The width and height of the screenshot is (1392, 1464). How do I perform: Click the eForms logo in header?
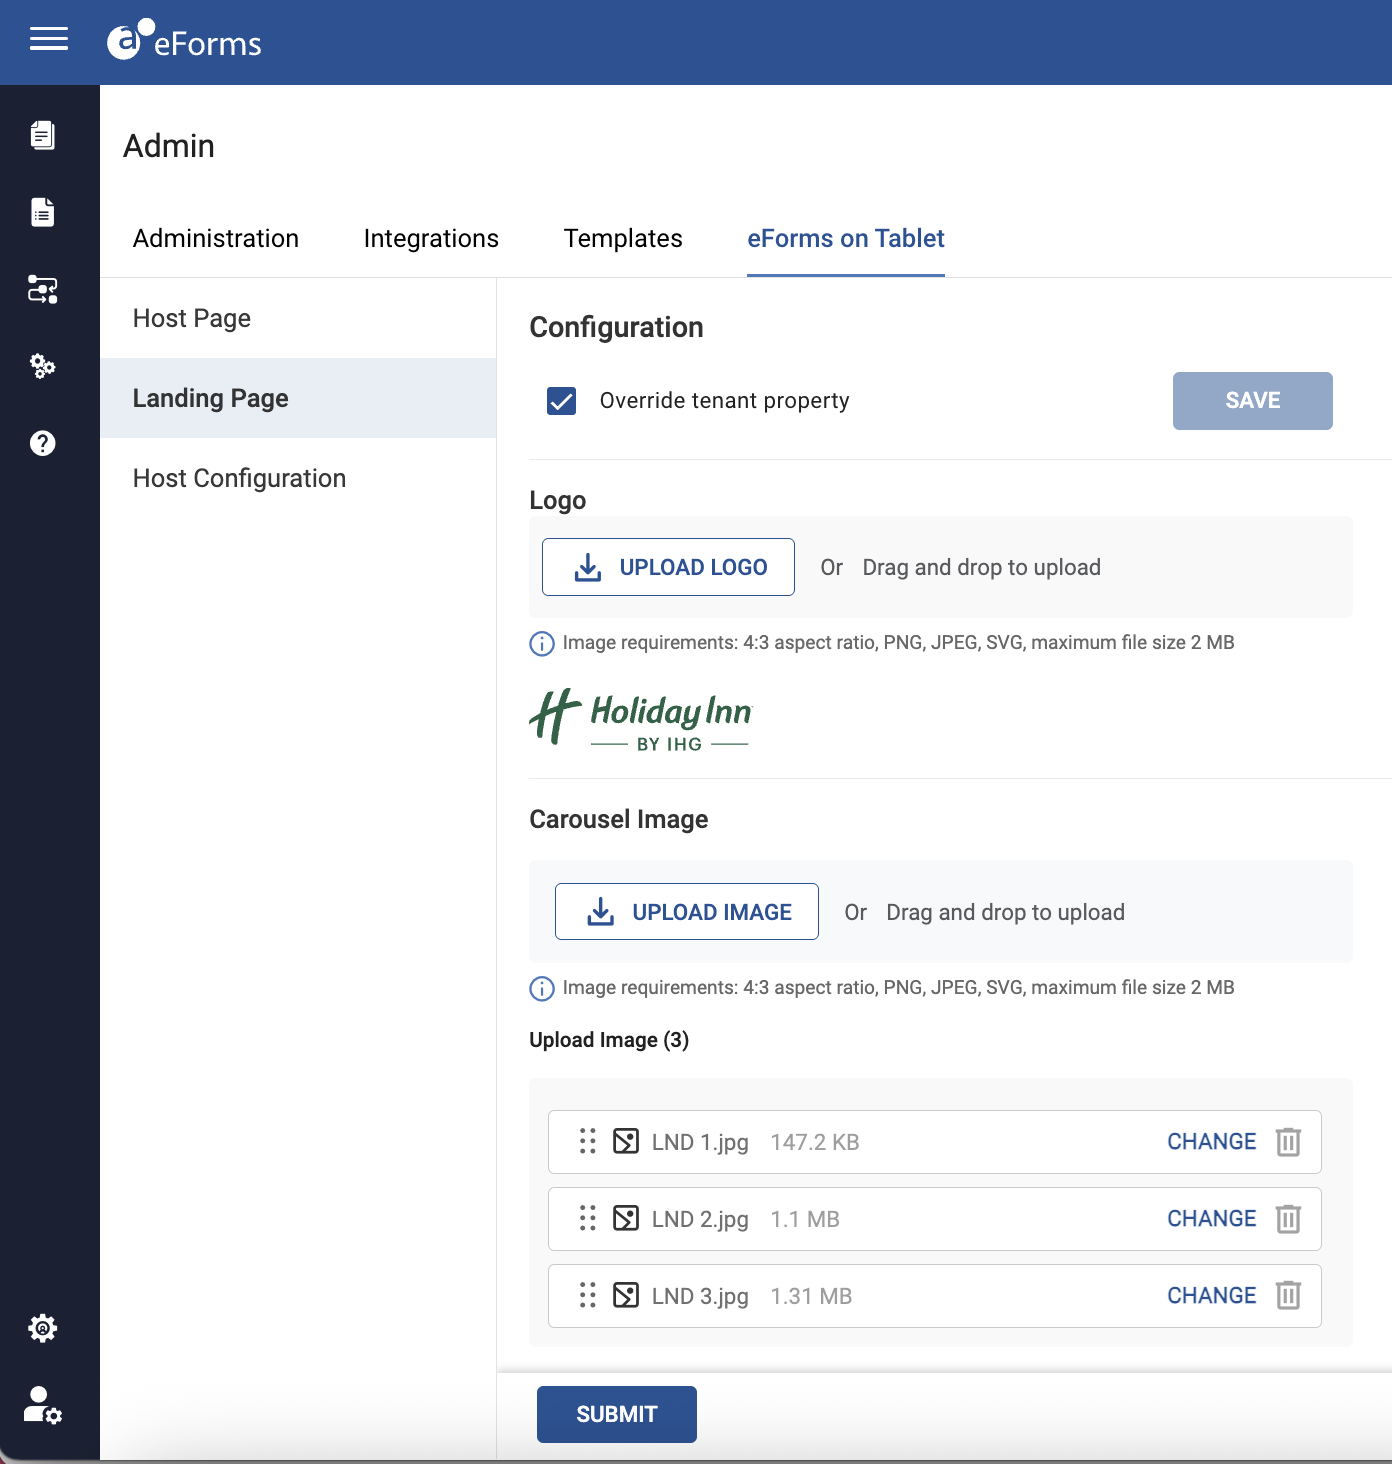click(184, 41)
